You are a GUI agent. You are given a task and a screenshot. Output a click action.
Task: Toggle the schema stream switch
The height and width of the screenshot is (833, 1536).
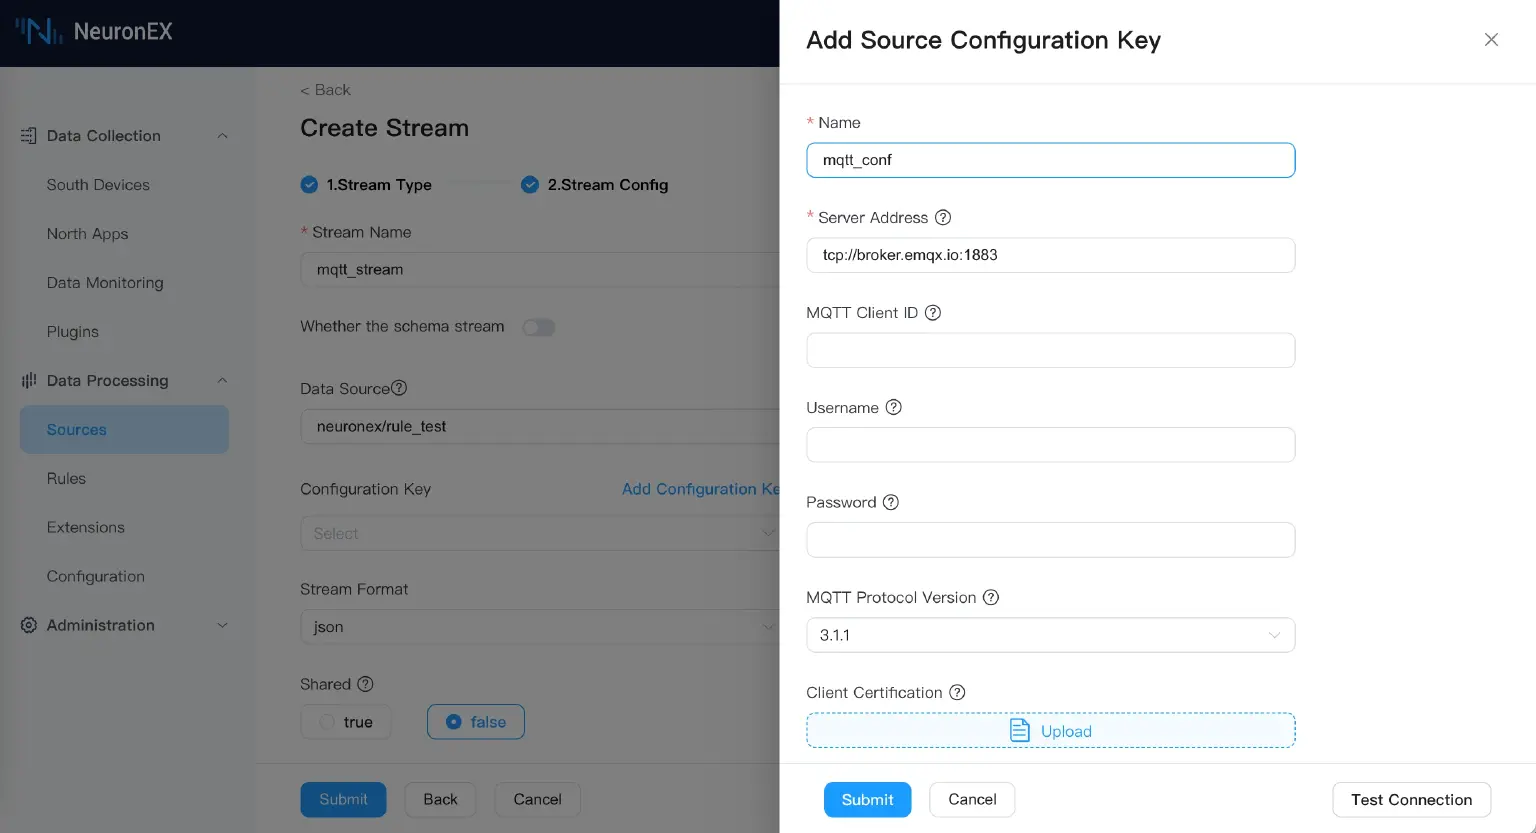pyautogui.click(x=538, y=327)
